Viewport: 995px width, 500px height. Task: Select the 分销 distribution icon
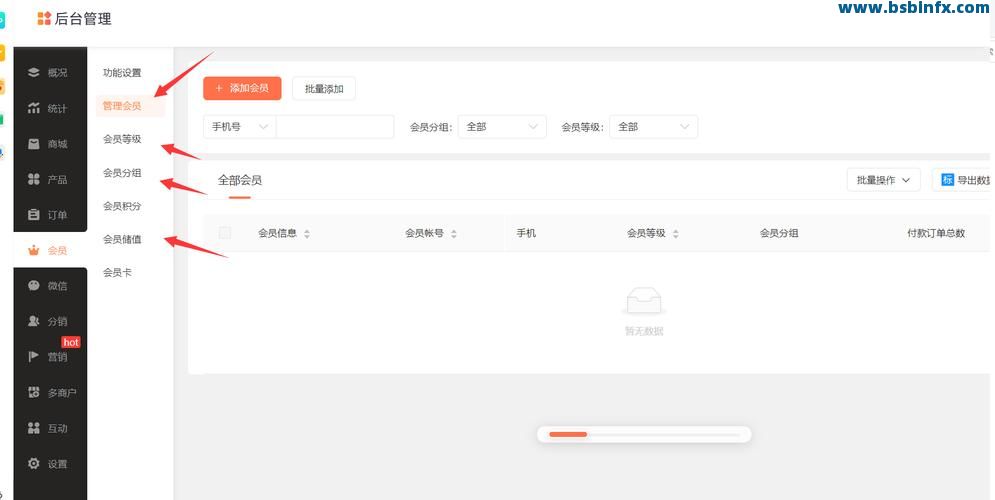click(x=34, y=321)
